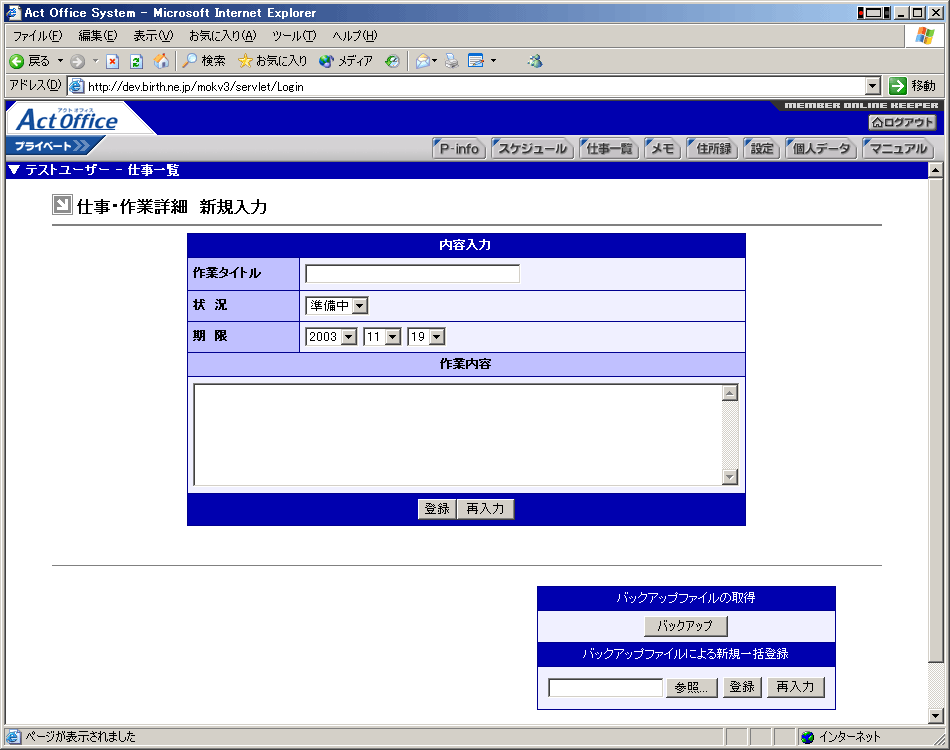Switch to the スケジュール tab

click(x=532, y=148)
